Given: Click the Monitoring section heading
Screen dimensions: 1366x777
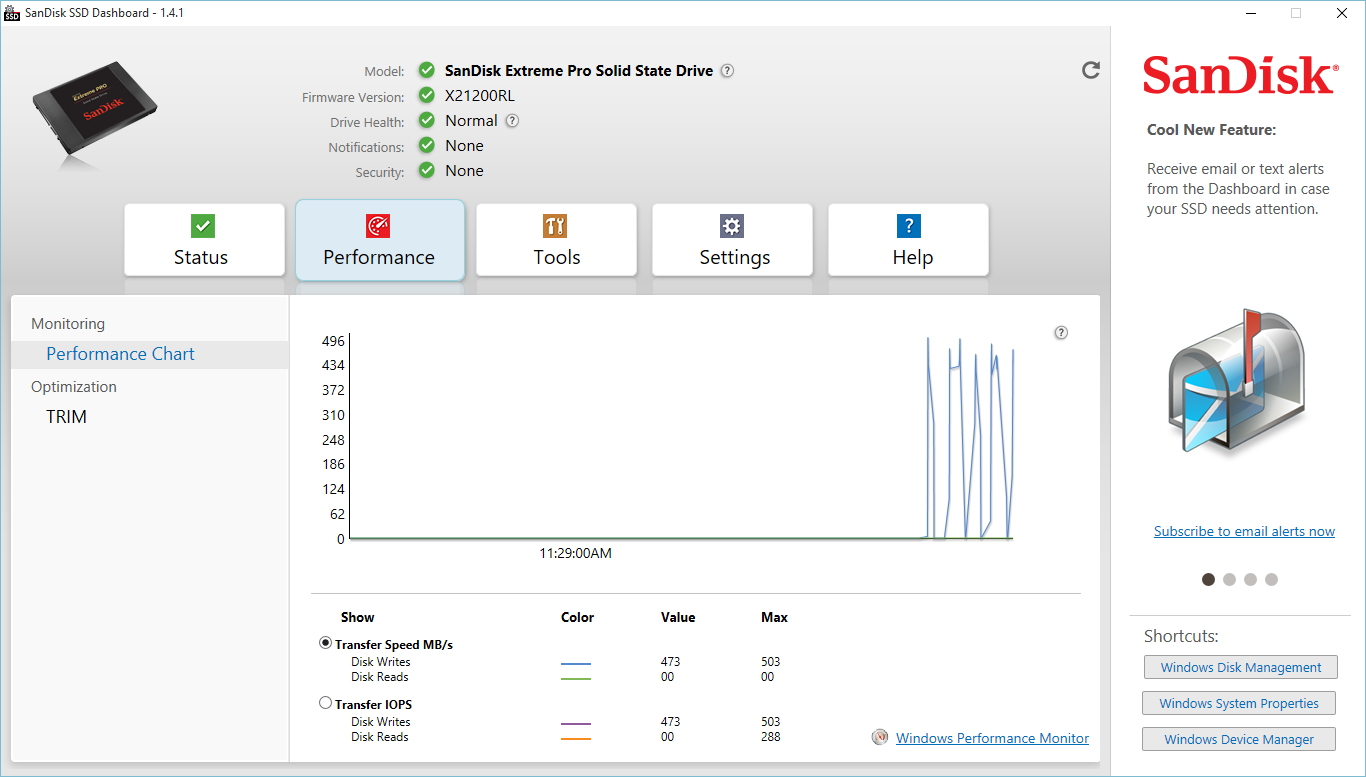Looking at the screenshot, I should pos(68,324).
